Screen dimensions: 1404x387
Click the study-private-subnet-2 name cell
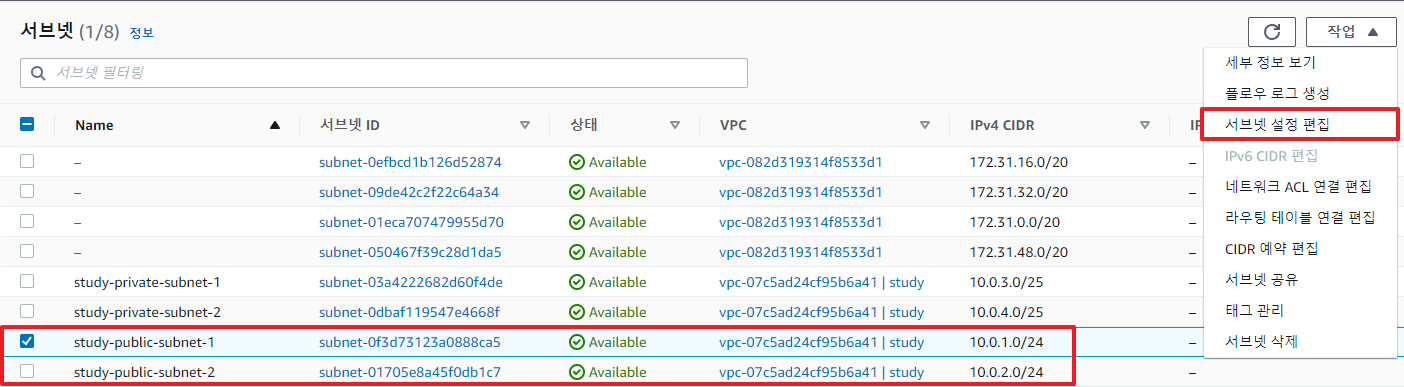[147, 312]
